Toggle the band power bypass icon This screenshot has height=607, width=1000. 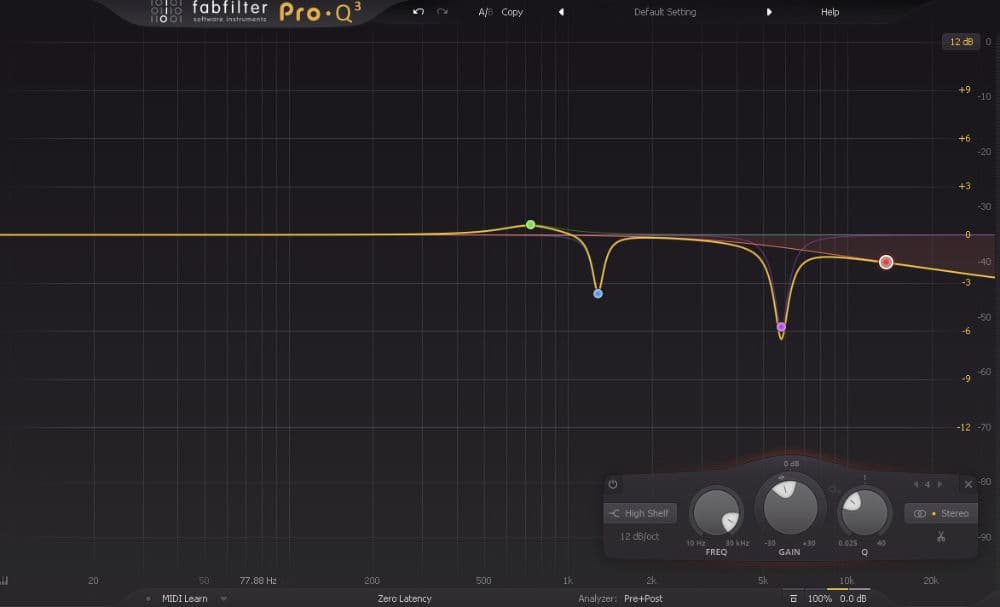613,485
